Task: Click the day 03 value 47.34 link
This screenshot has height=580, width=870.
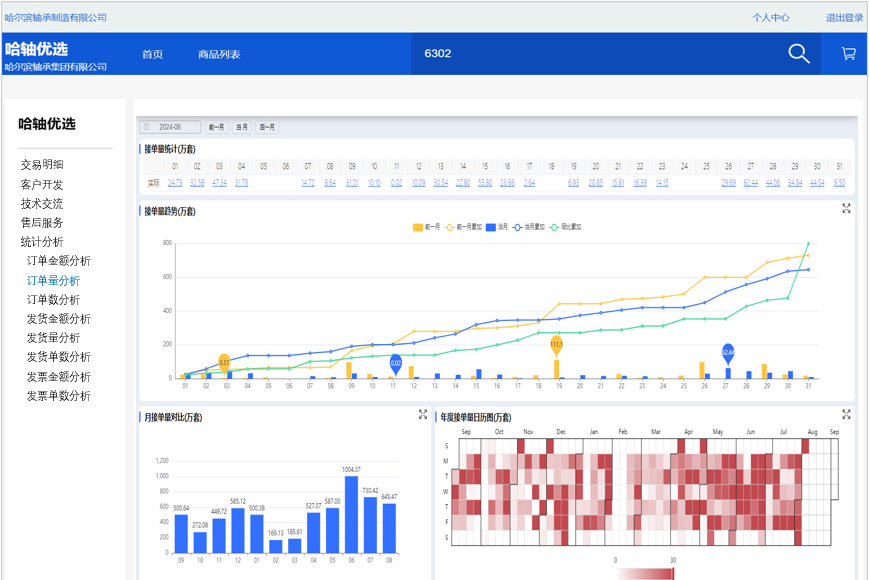Action: click(220, 183)
